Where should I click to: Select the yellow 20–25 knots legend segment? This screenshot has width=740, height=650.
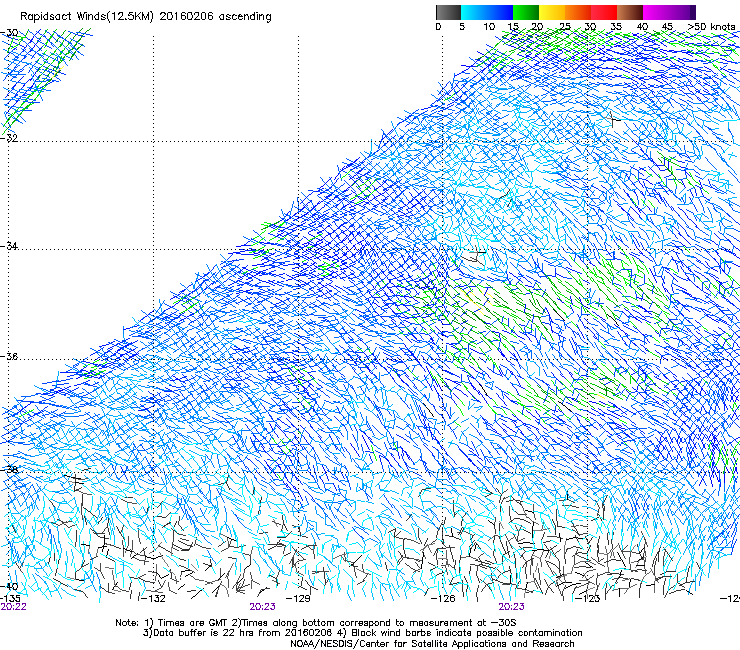[x=552, y=12]
